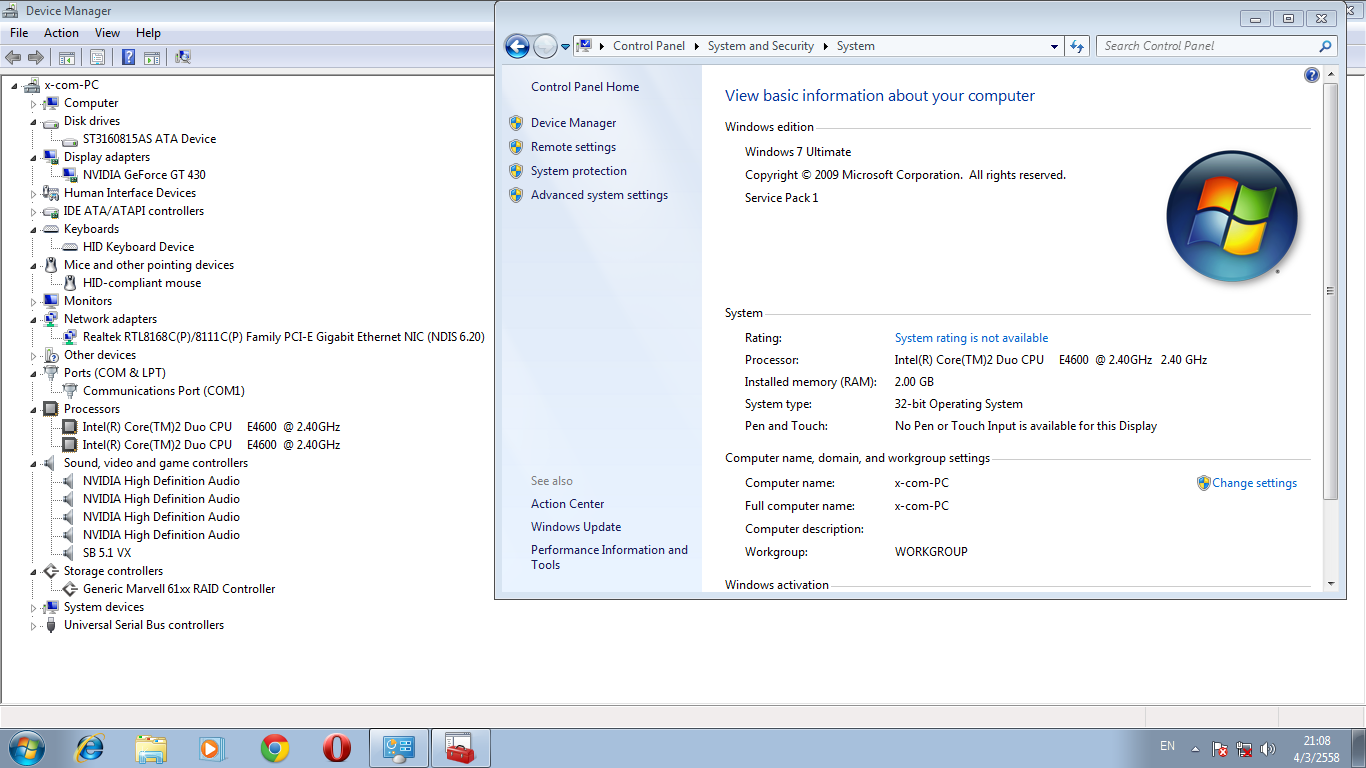Open the View menu in Device Manager
This screenshot has width=1366, height=768.
click(107, 33)
